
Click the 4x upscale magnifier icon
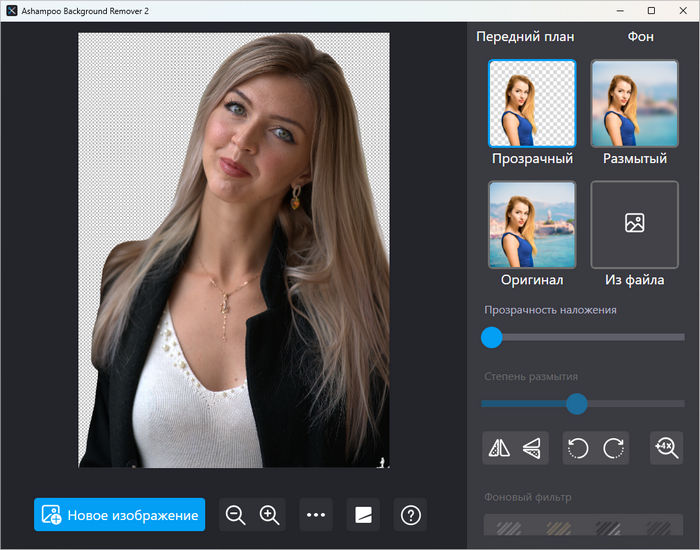coord(665,448)
